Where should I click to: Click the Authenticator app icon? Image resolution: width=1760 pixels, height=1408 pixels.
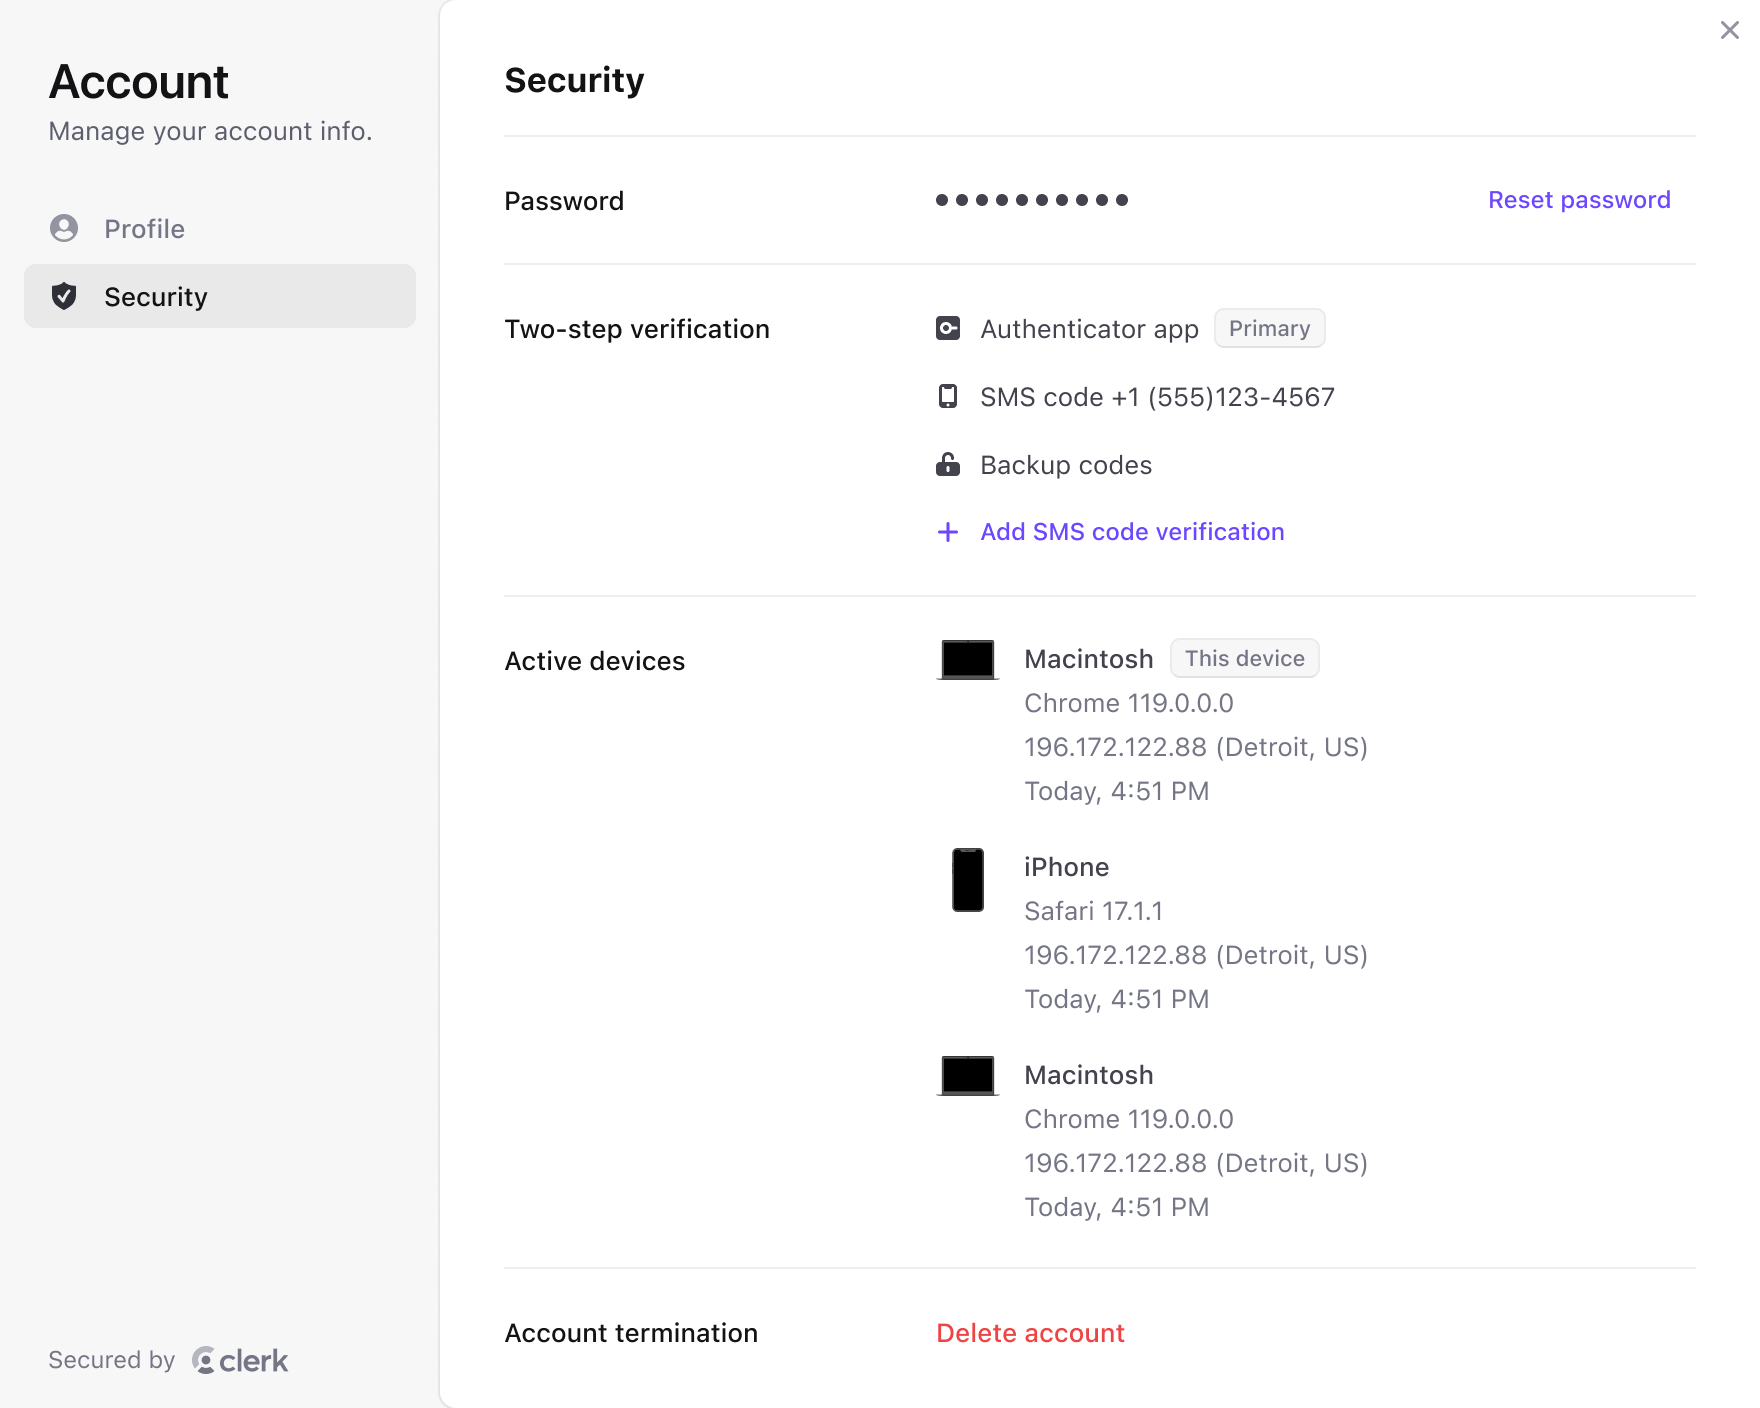pyautogui.click(x=948, y=328)
